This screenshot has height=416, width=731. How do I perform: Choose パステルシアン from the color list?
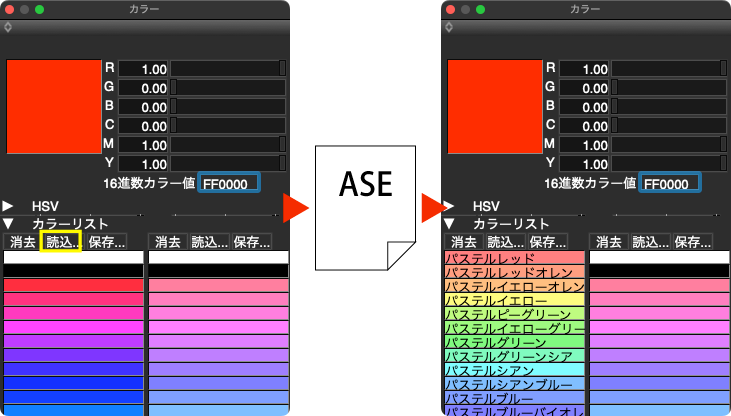coord(514,370)
